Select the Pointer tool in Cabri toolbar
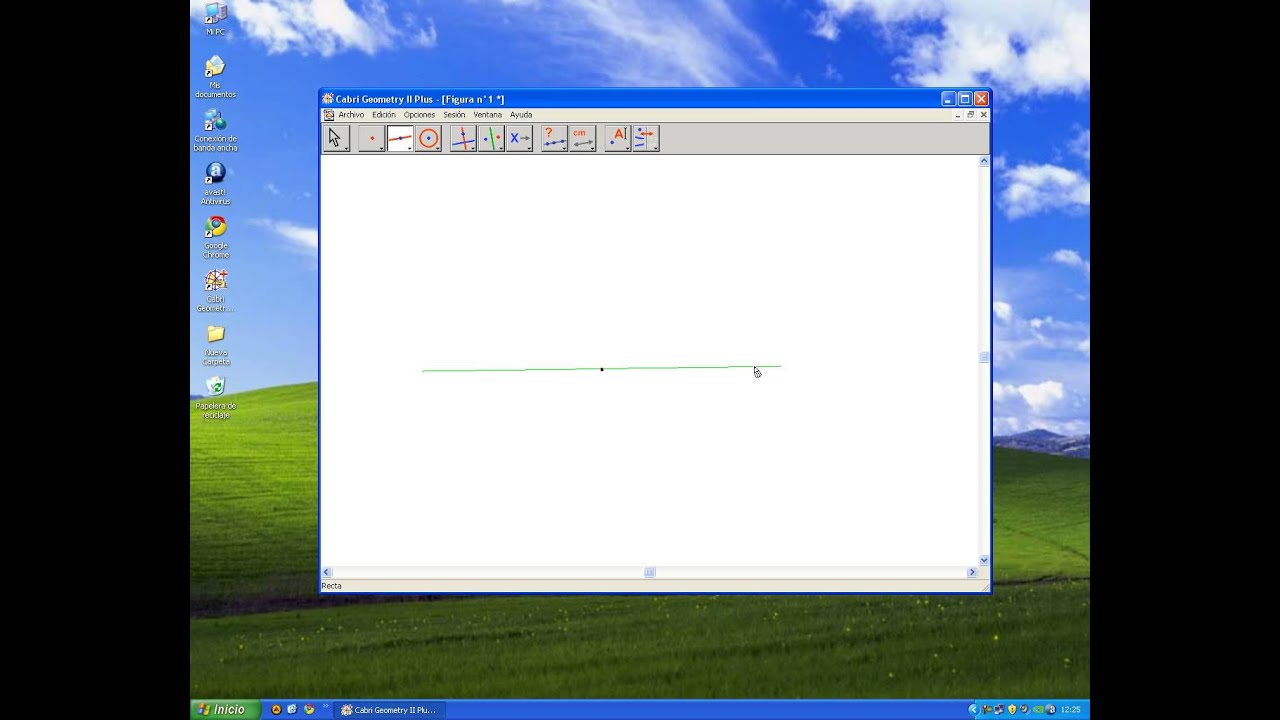This screenshot has width=1280, height=720. click(335, 138)
